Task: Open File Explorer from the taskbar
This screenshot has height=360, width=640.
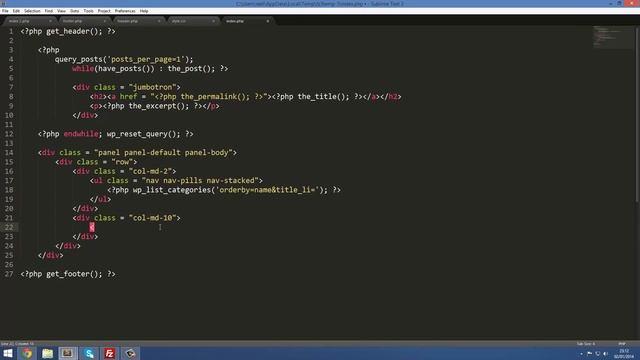Action: pyautogui.click(x=48, y=353)
